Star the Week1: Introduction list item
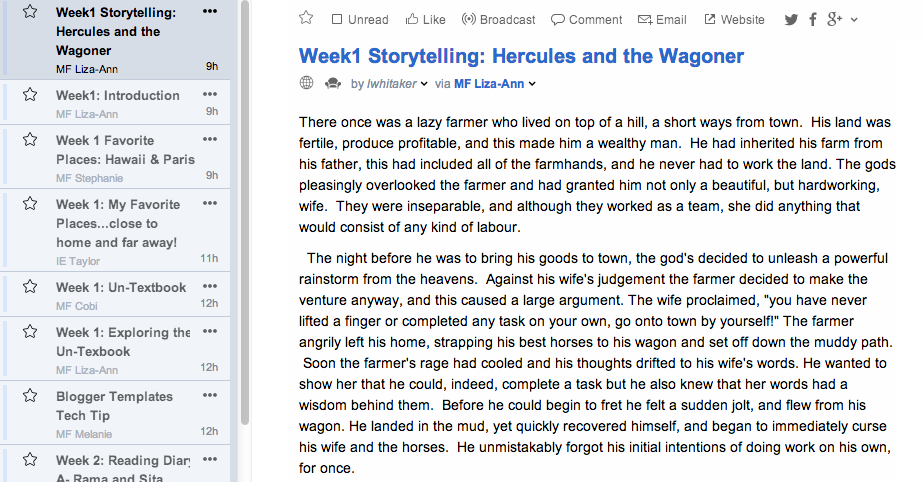923x482 pixels. coord(30,95)
